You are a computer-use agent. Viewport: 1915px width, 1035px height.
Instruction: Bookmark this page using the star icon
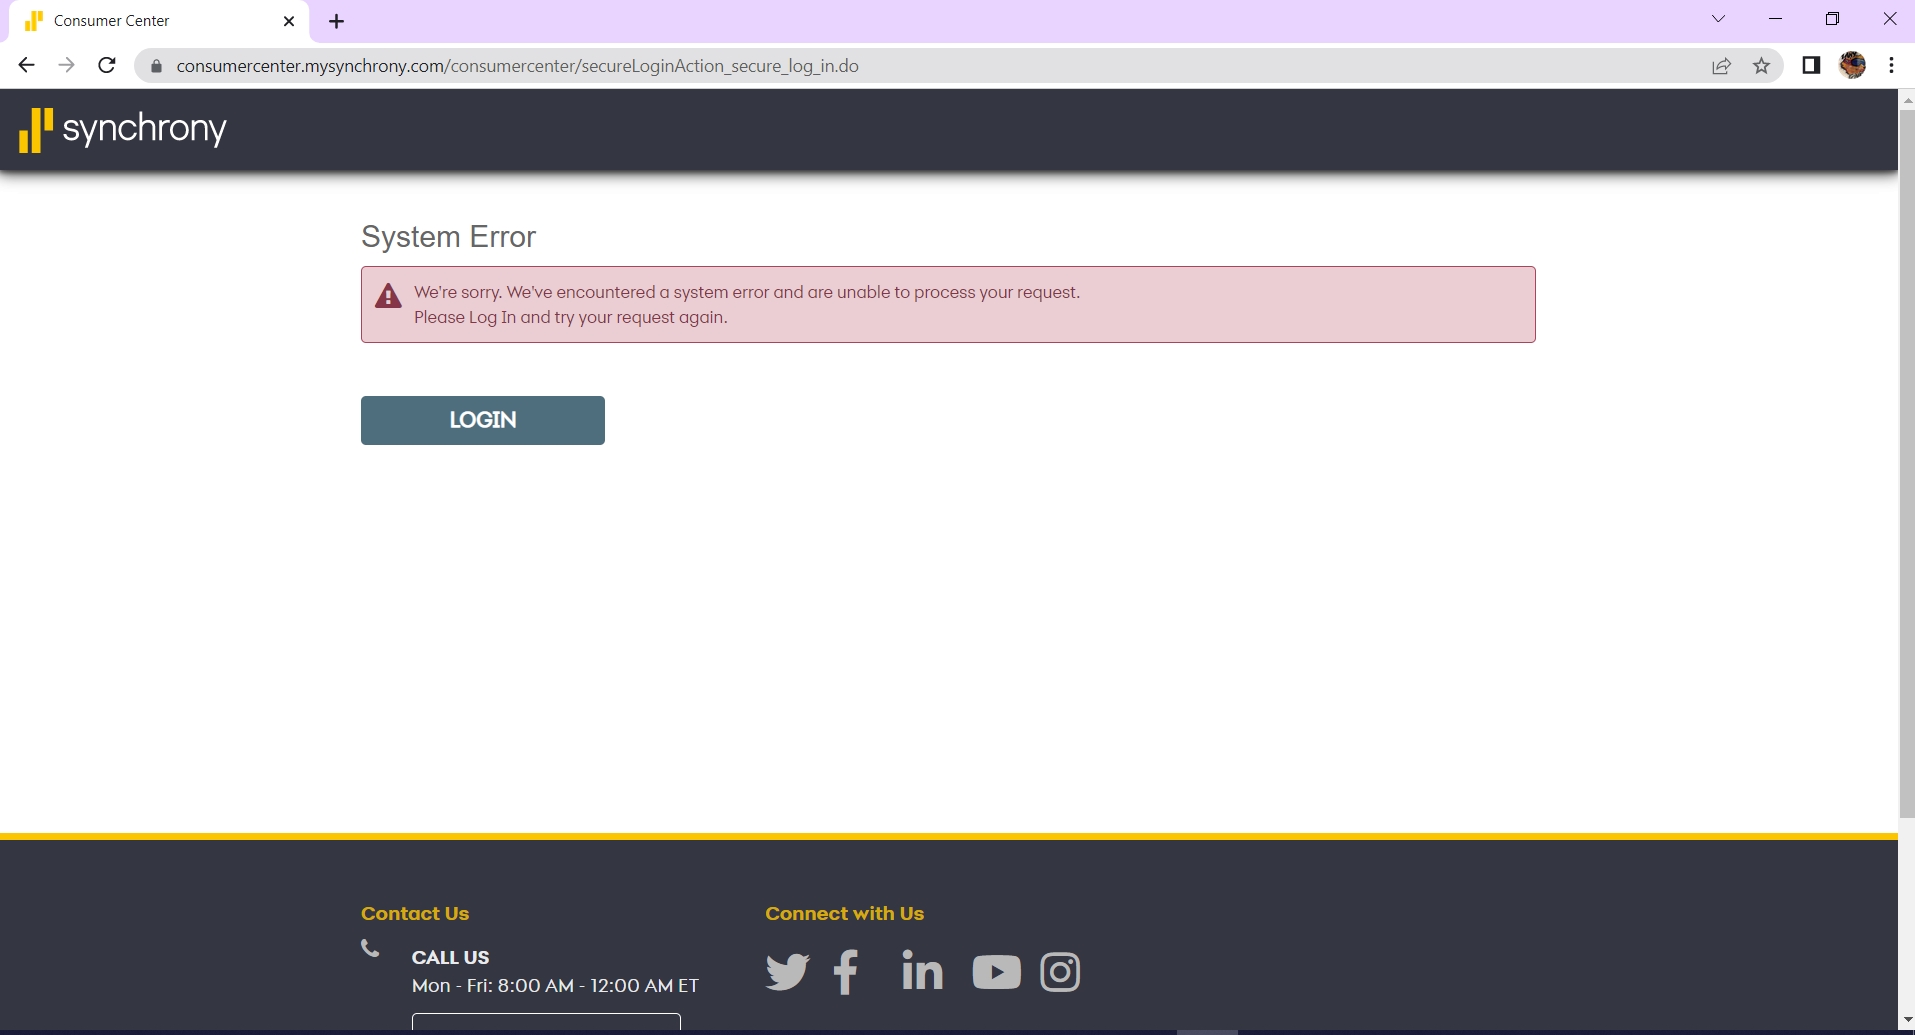click(x=1761, y=65)
